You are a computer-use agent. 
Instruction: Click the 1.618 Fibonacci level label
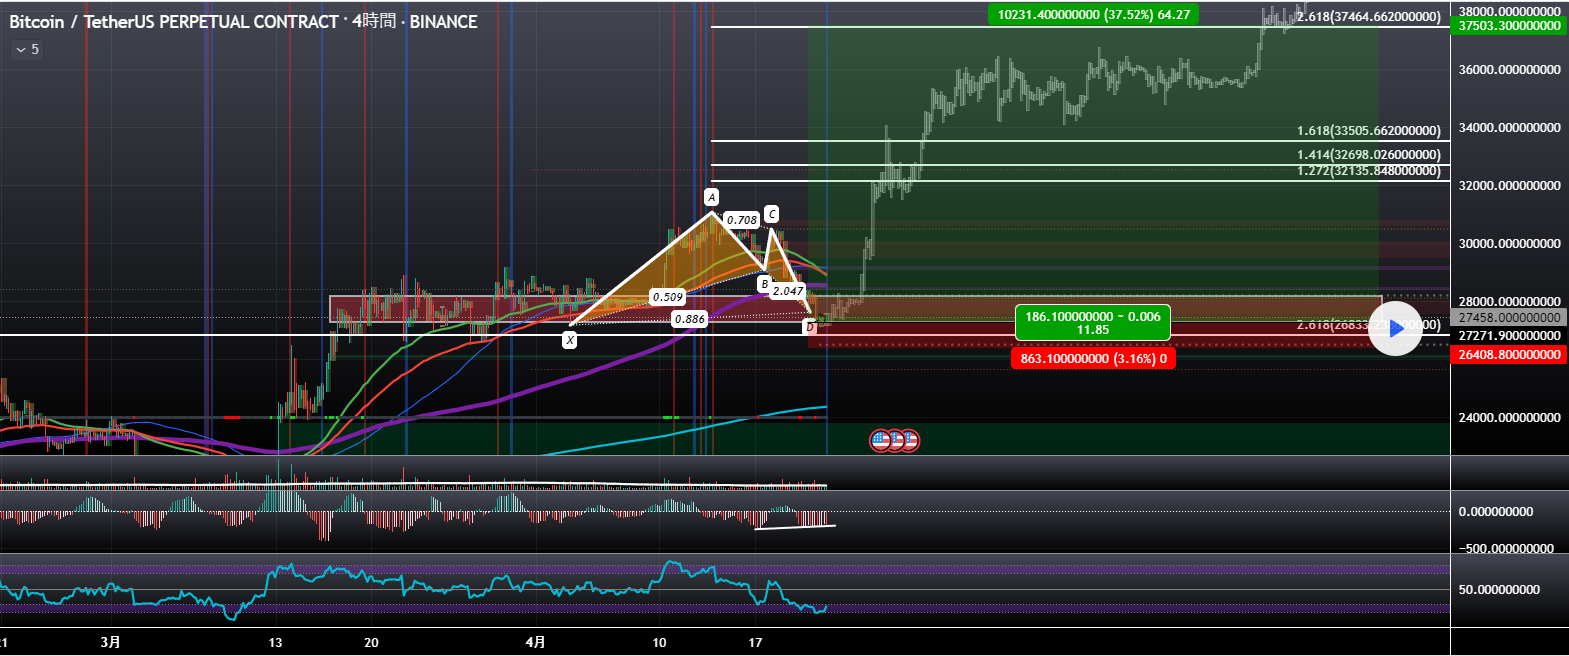coord(1368,131)
